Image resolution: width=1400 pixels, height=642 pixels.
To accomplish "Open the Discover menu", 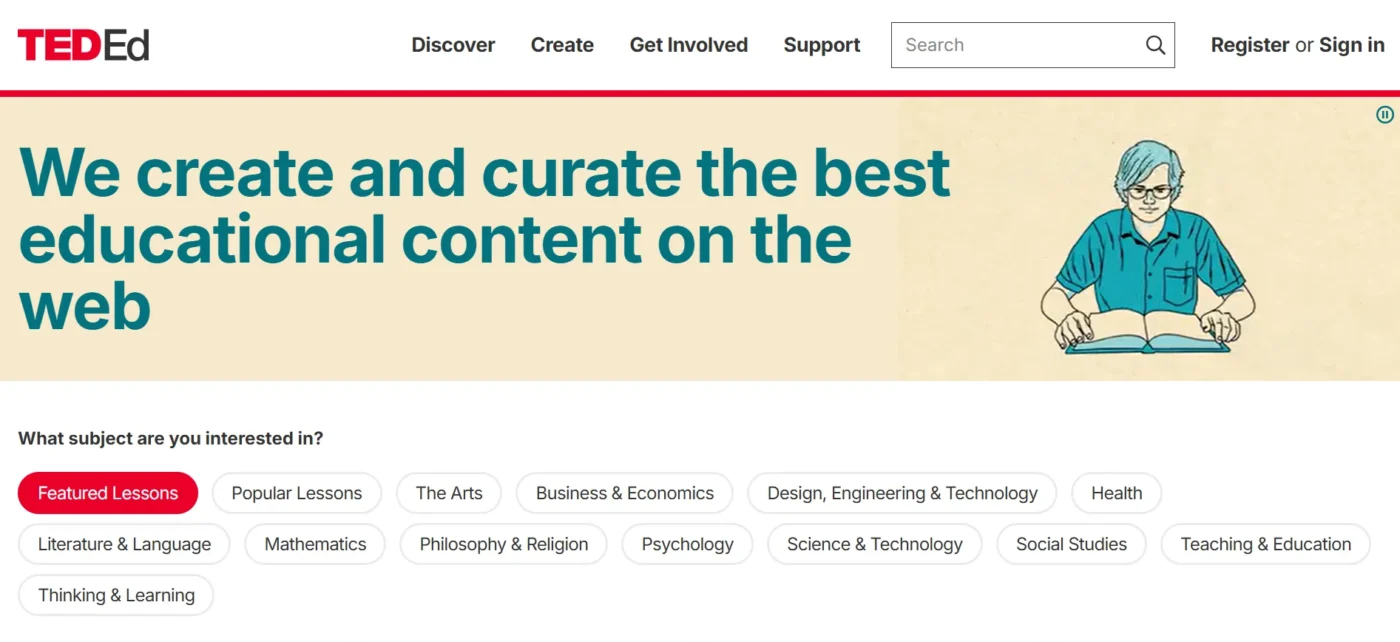I will (453, 45).
